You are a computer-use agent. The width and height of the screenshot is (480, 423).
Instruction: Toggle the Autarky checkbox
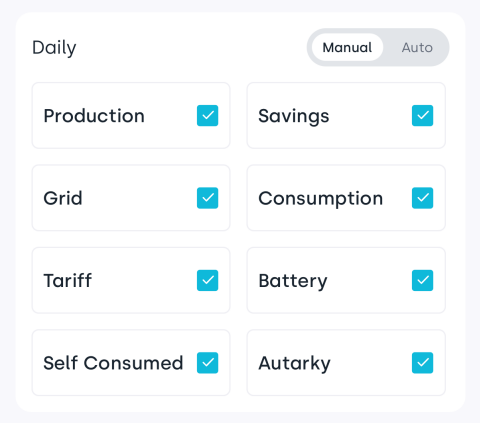click(x=422, y=363)
